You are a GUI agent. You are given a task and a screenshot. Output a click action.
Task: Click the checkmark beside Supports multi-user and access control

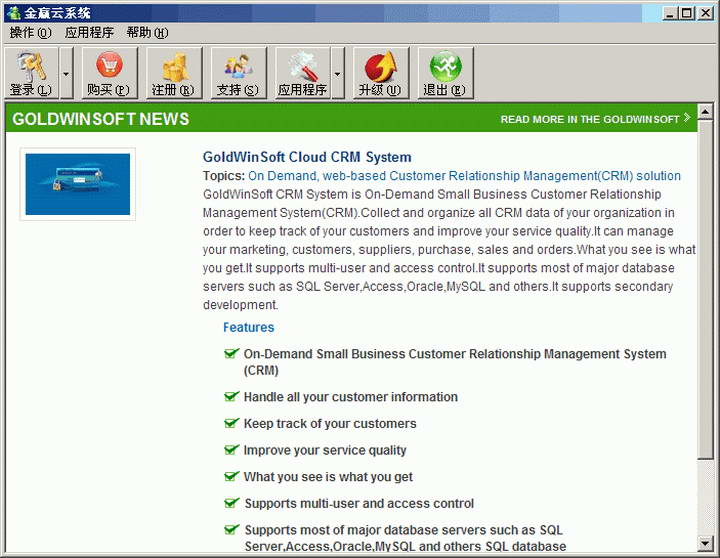(x=231, y=502)
